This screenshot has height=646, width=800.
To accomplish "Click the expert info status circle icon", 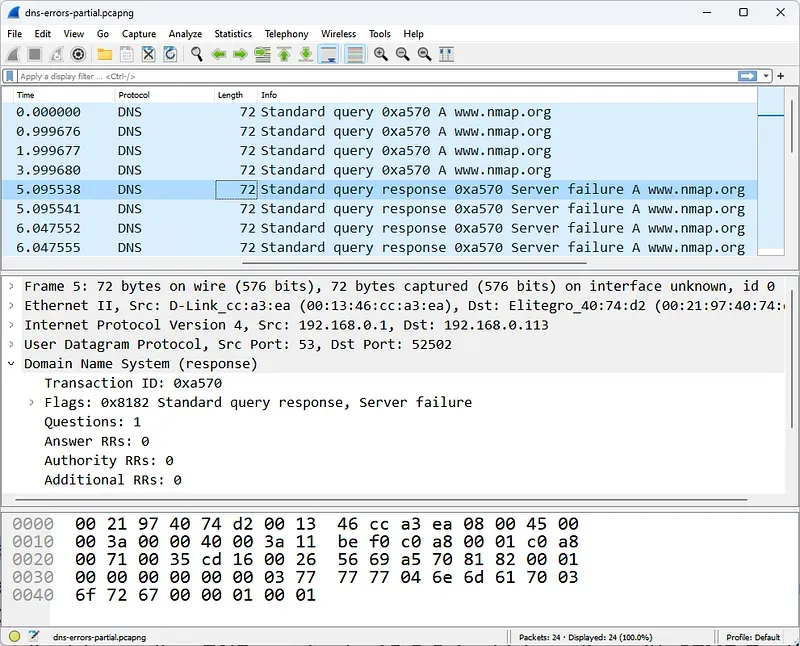I will [x=14, y=636].
